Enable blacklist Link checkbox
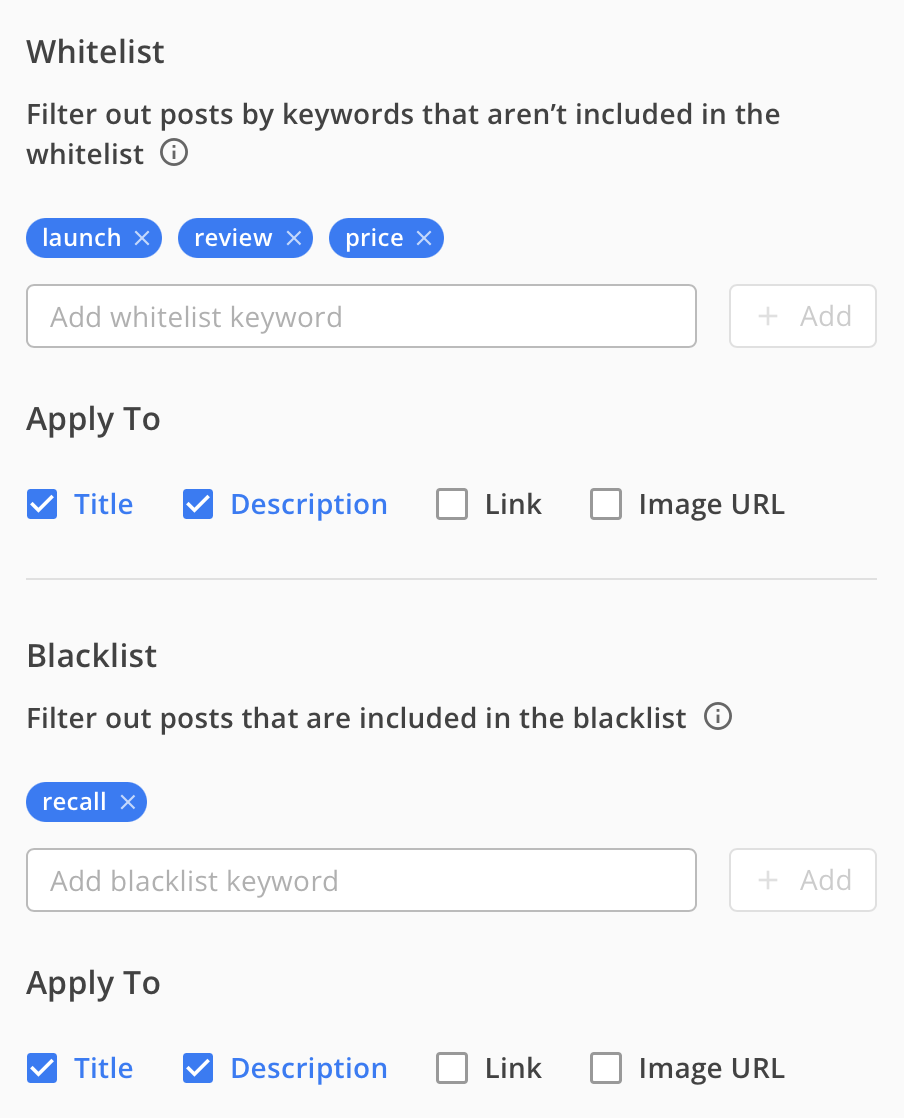Screen dimensions: 904x1118 452,1068
